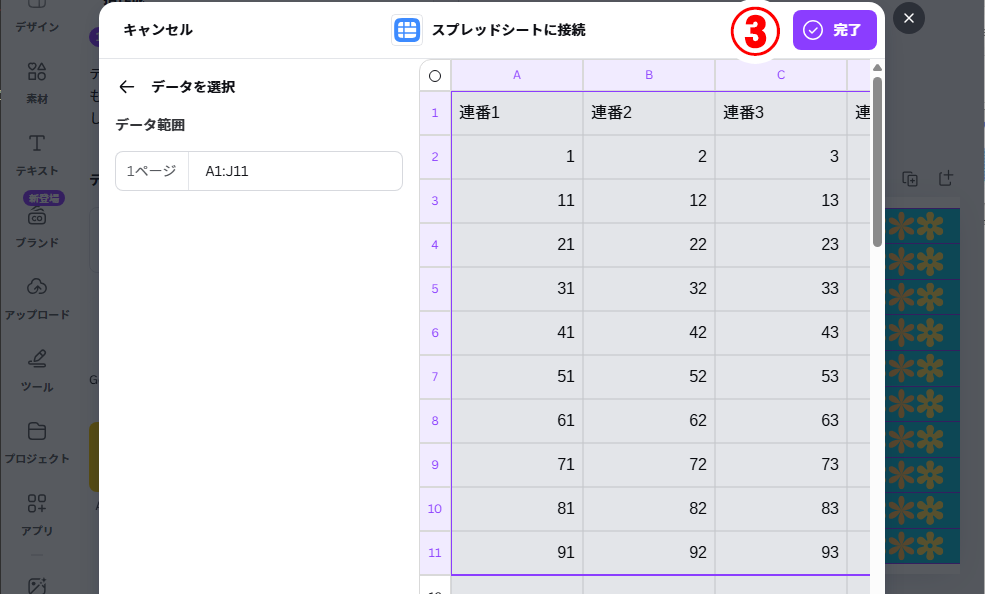Click the back arrow beside データを選択
985x594 pixels.
click(126, 87)
